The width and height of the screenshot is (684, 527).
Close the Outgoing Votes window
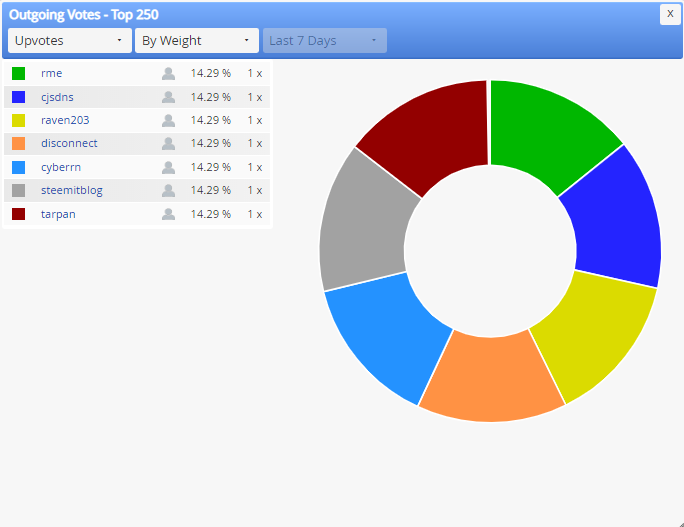(x=670, y=14)
